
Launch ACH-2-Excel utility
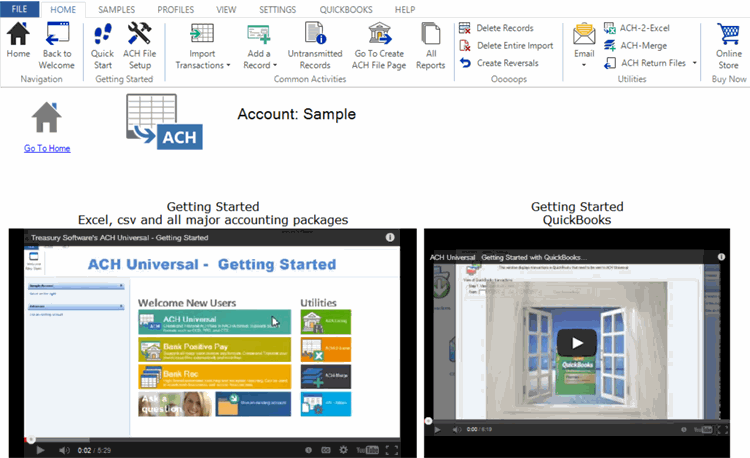point(637,28)
